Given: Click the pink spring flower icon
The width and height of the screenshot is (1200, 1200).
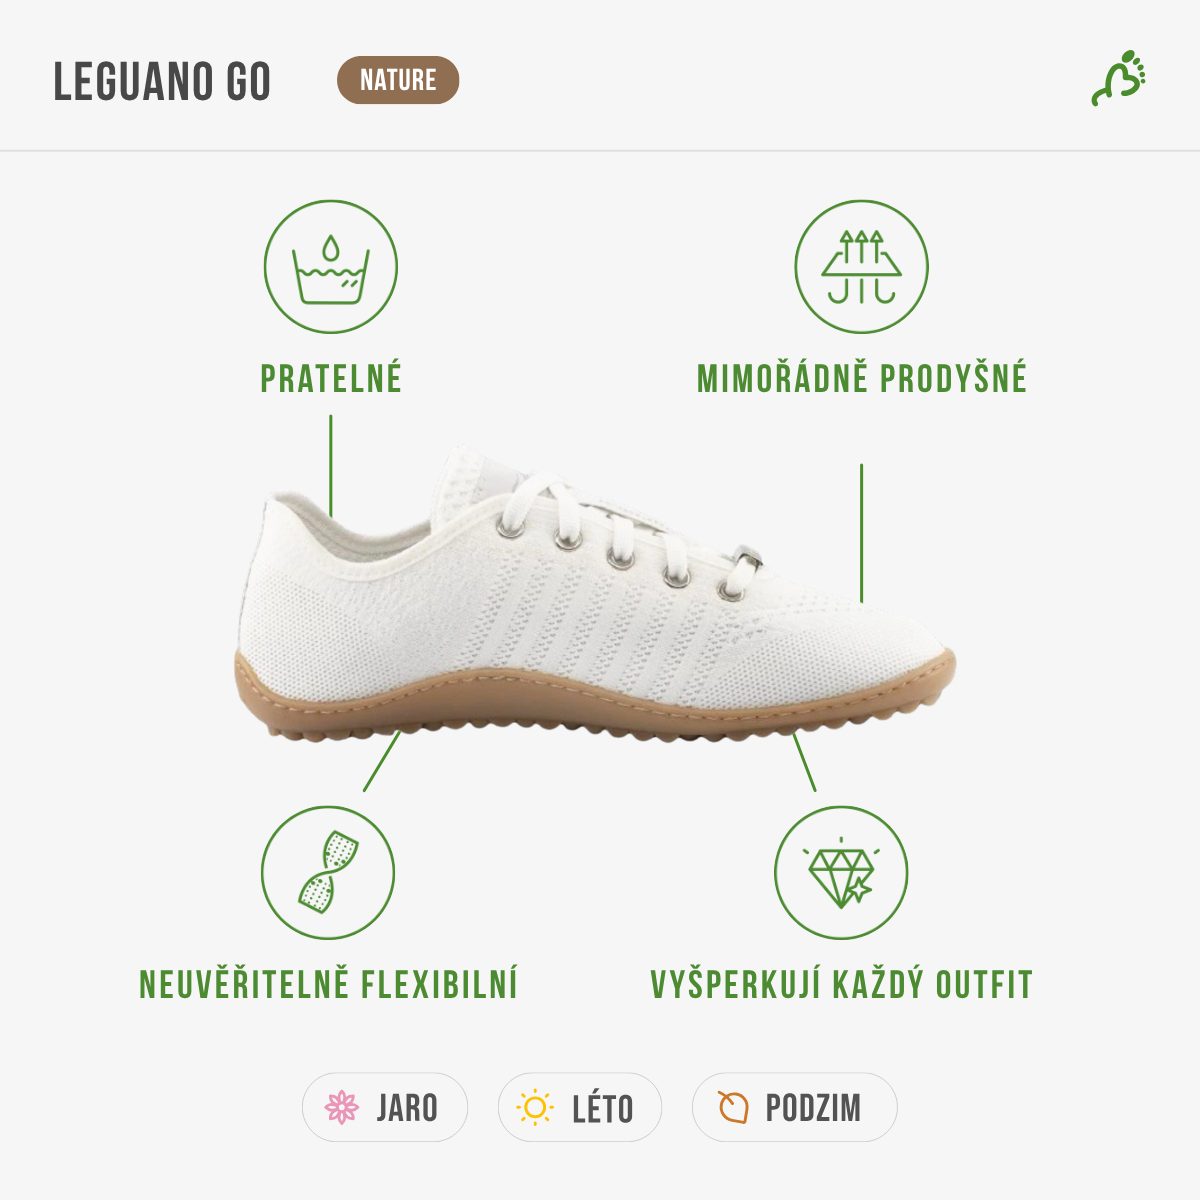Looking at the screenshot, I should 342,1107.
